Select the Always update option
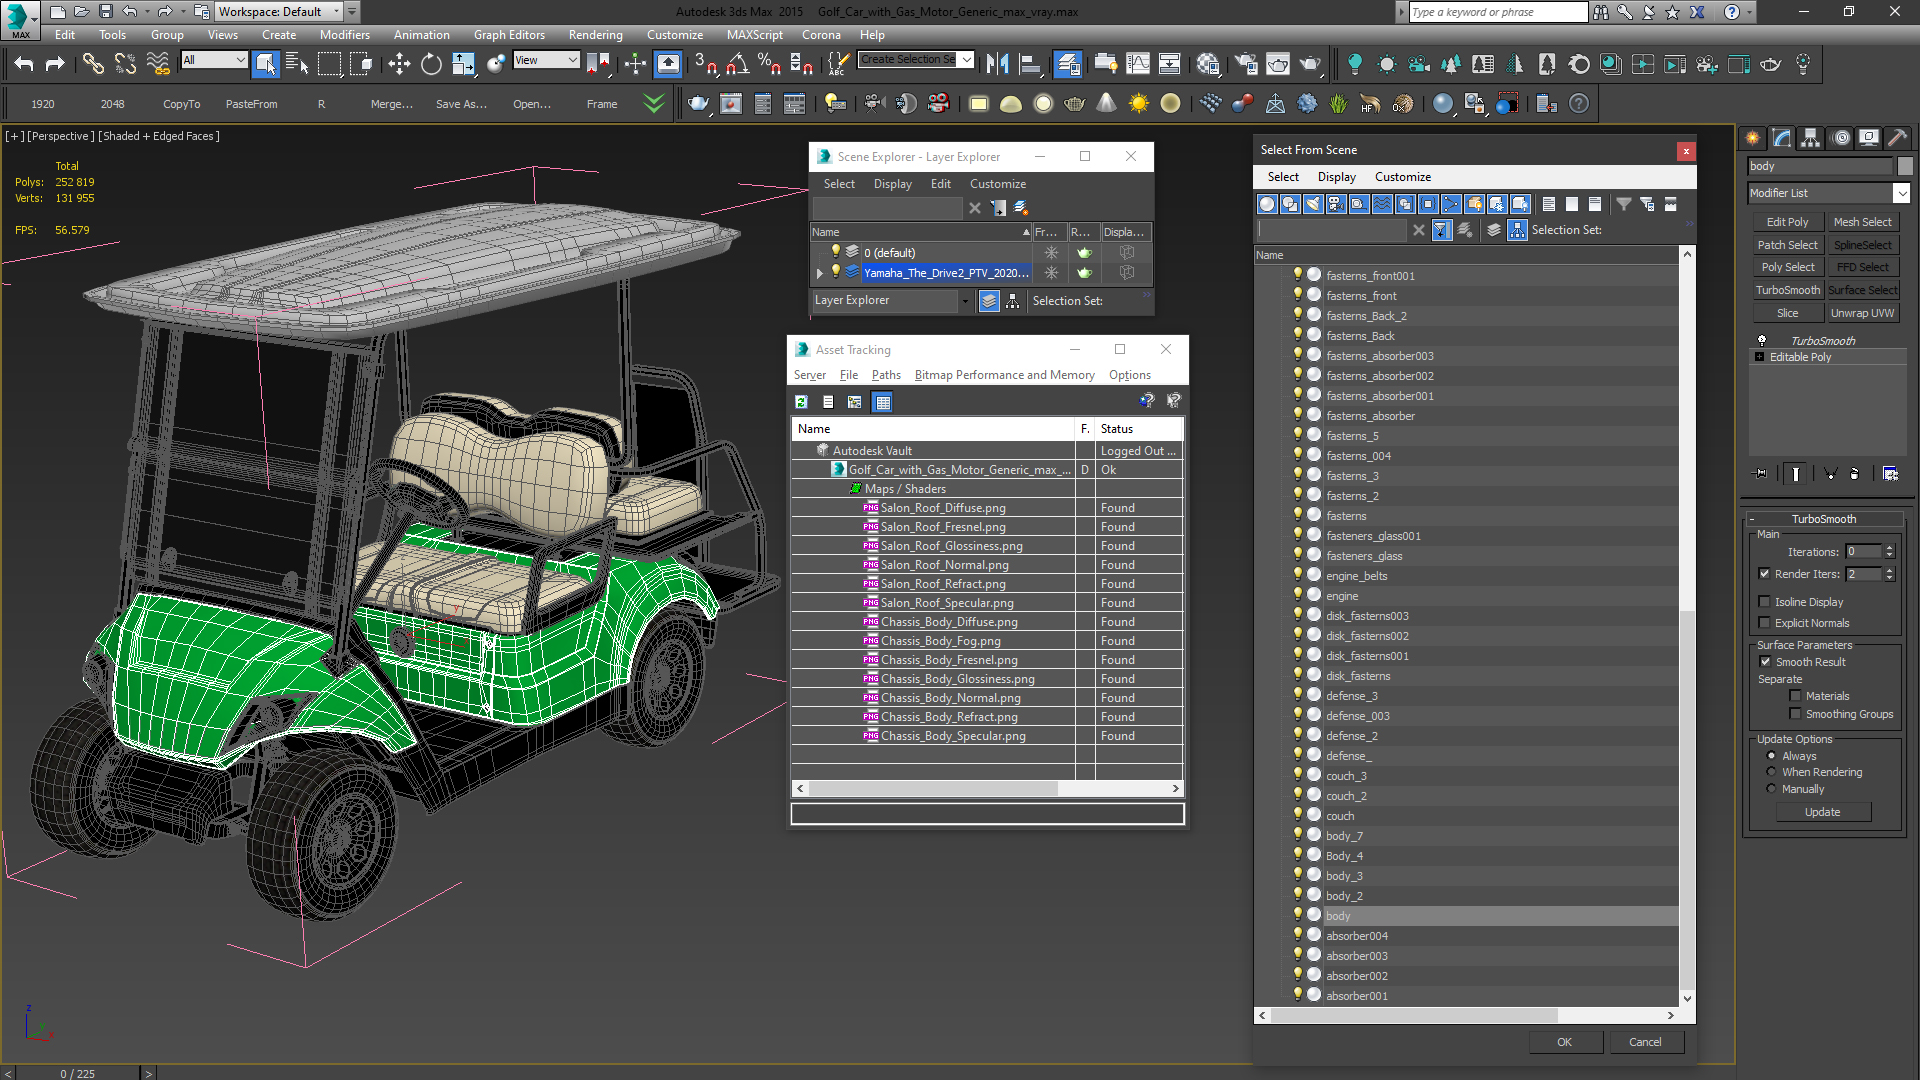Viewport: 1920px width, 1080px height. tap(1771, 756)
